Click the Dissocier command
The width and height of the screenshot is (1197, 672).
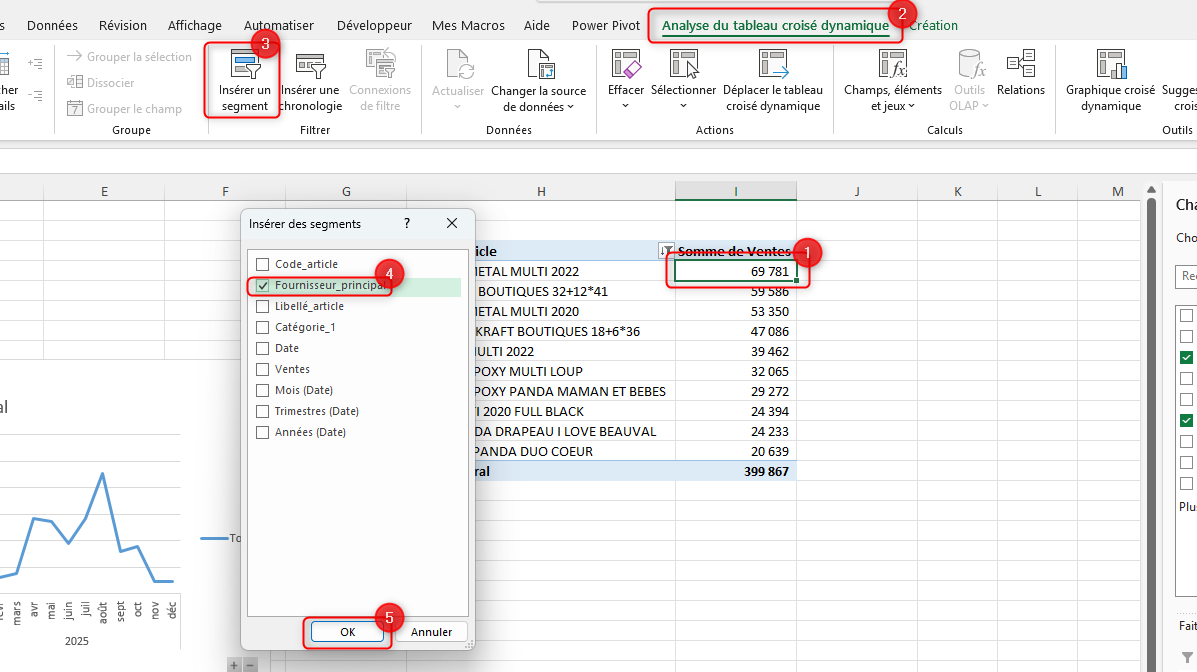101,82
